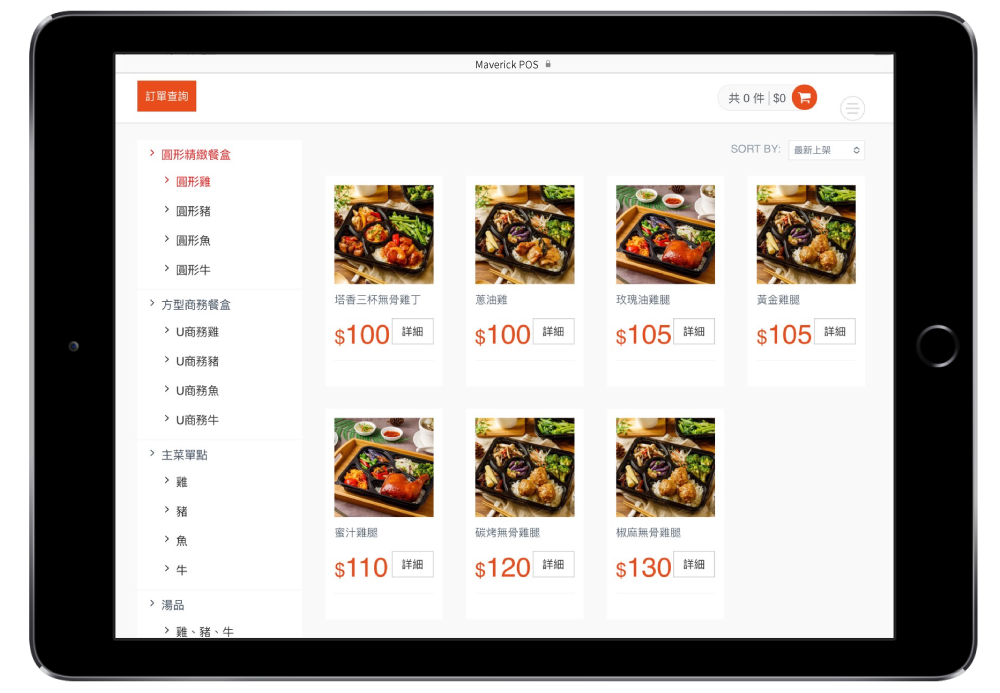Select the 圓形雞 subcategory
The width and height of the screenshot is (1000, 693).
pyautogui.click(x=193, y=182)
